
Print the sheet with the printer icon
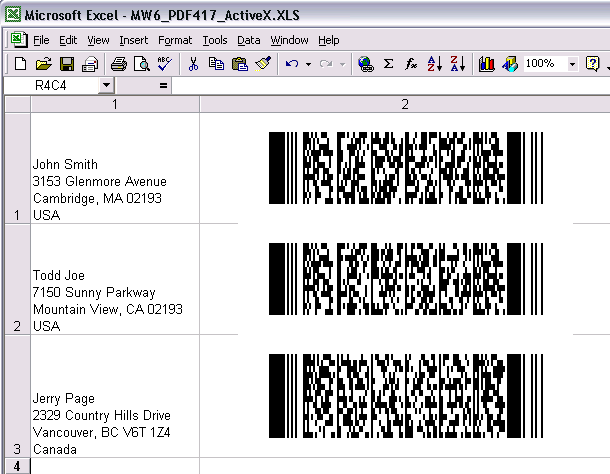119,64
